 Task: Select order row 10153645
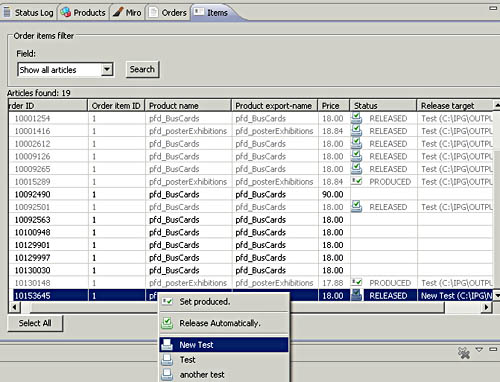point(251,295)
